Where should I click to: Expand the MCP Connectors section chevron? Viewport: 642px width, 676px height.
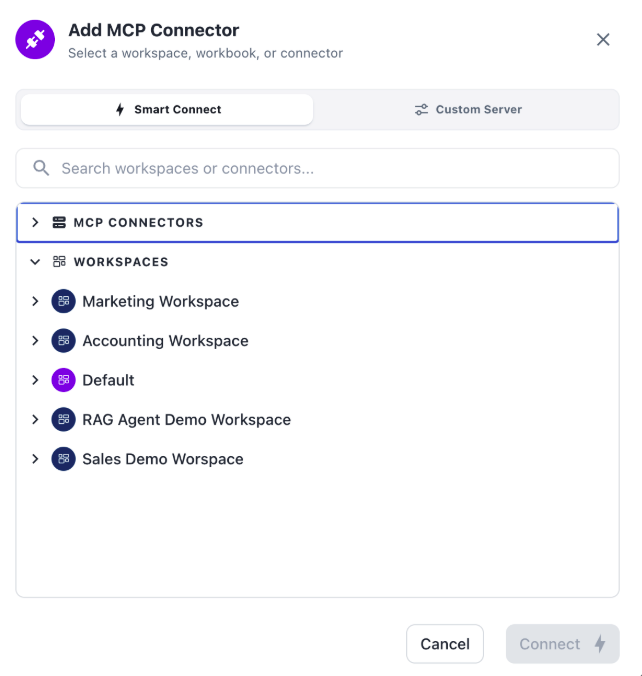pyautogui.click(x=35, y=222)
